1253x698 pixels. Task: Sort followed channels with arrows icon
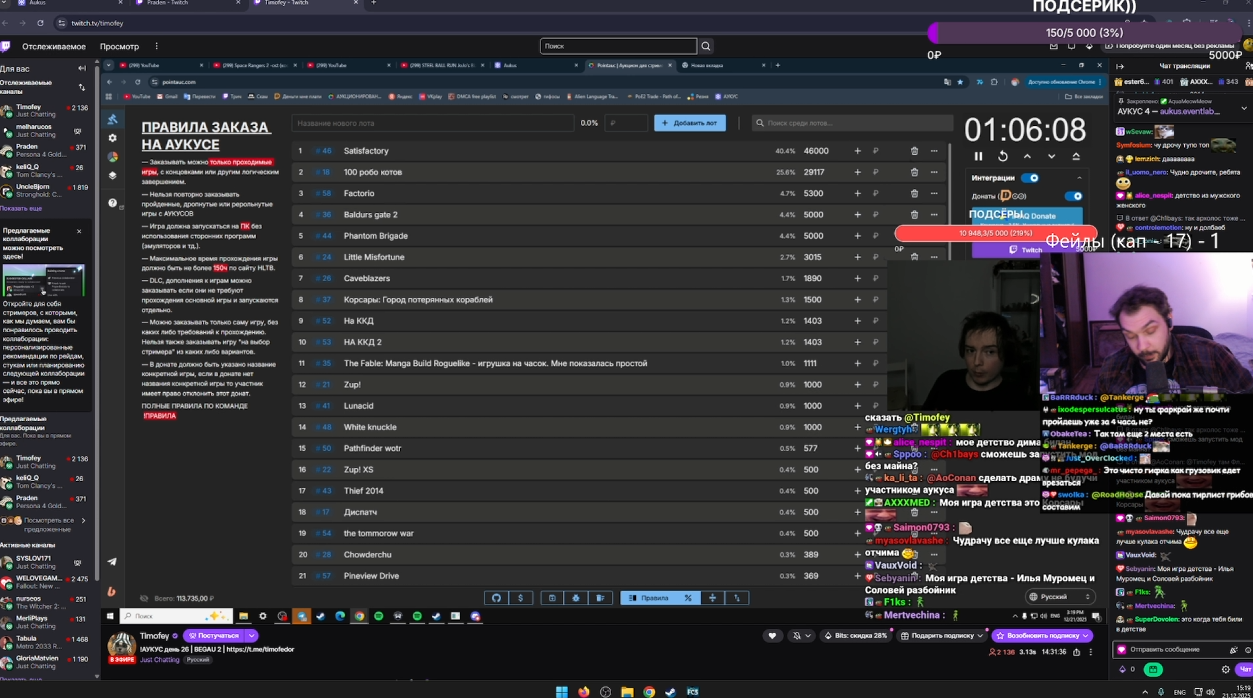(82, 87)
